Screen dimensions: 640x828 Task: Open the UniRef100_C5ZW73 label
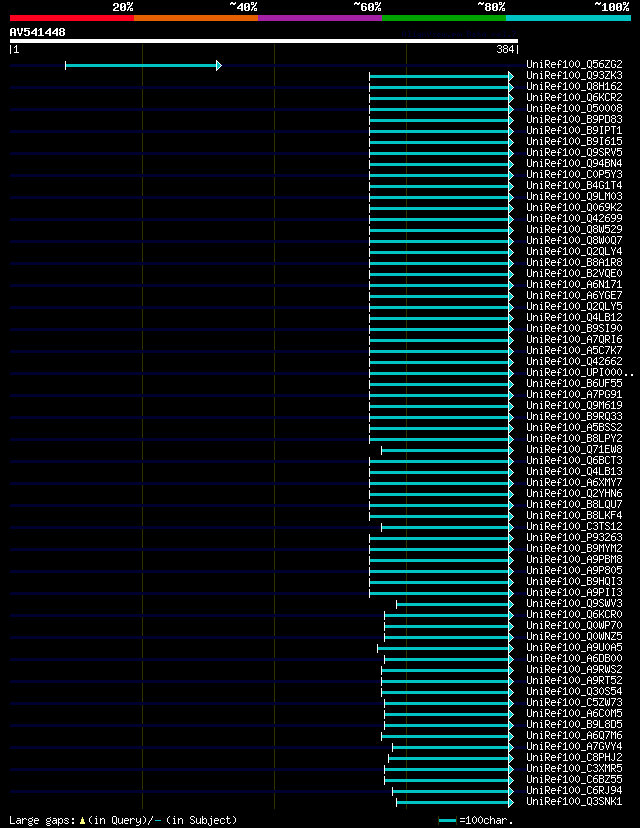click(574, 702)
